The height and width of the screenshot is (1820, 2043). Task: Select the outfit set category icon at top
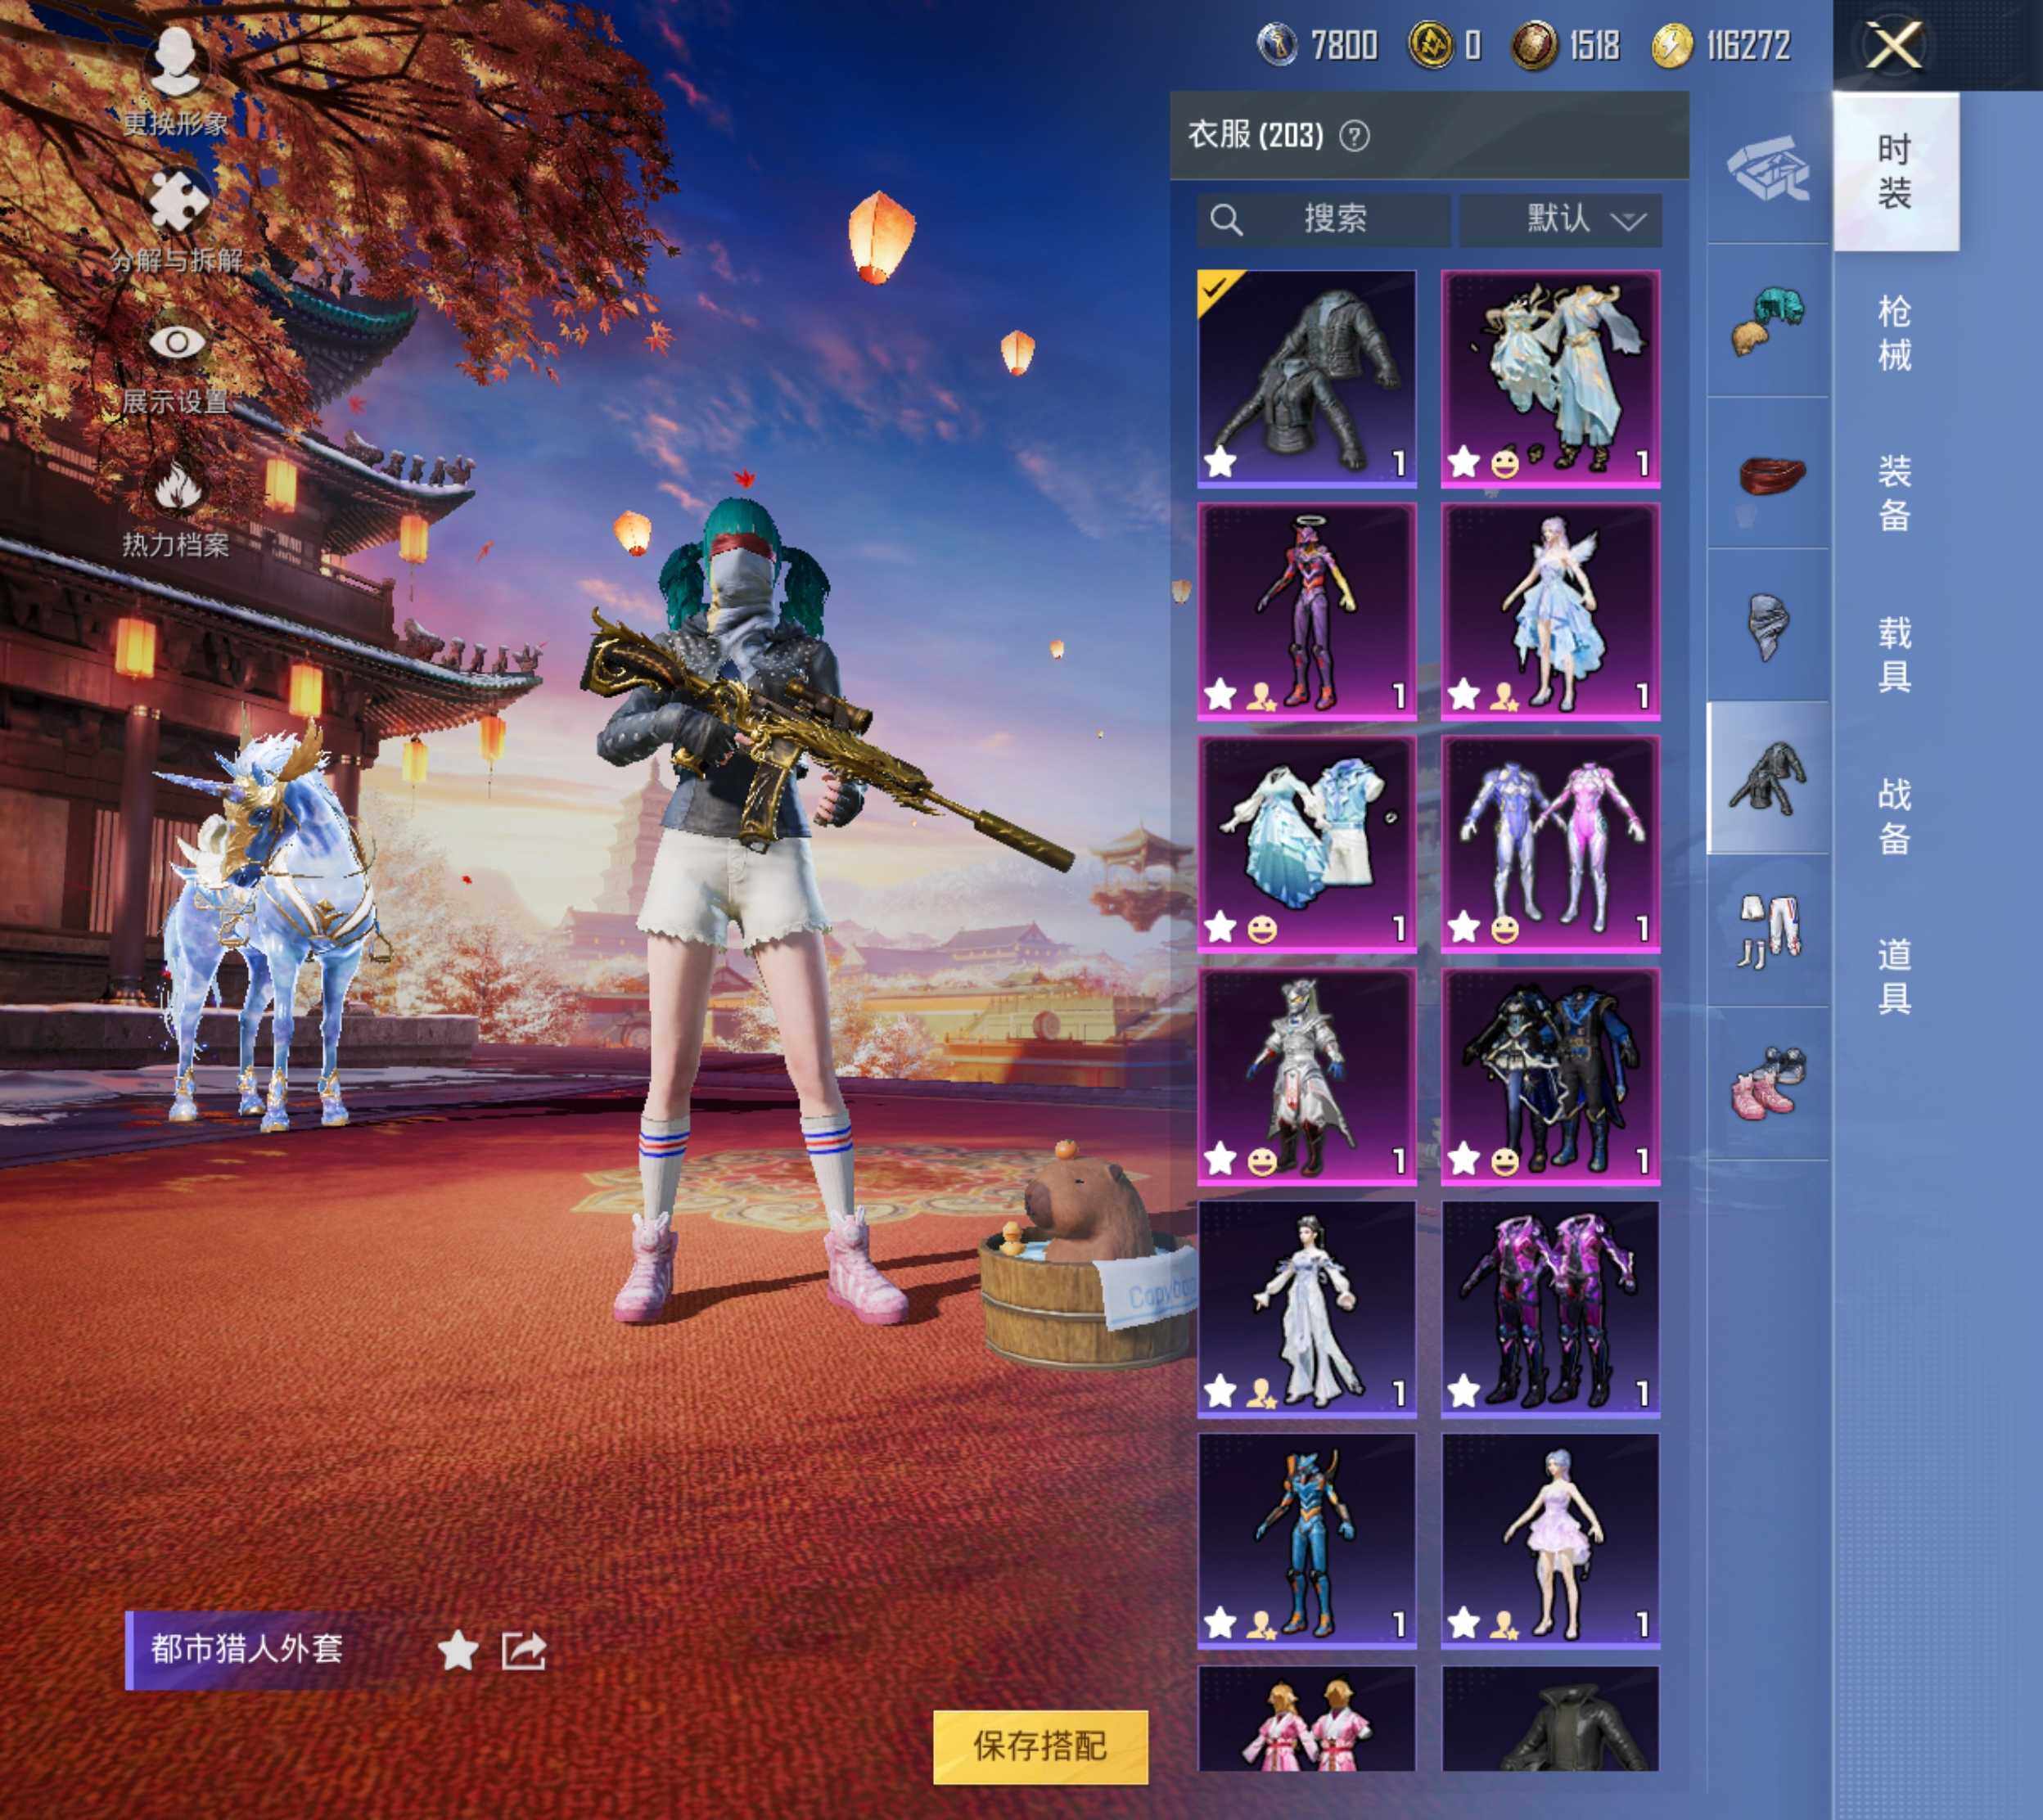pyautogui.click(x=1768, y=170)
